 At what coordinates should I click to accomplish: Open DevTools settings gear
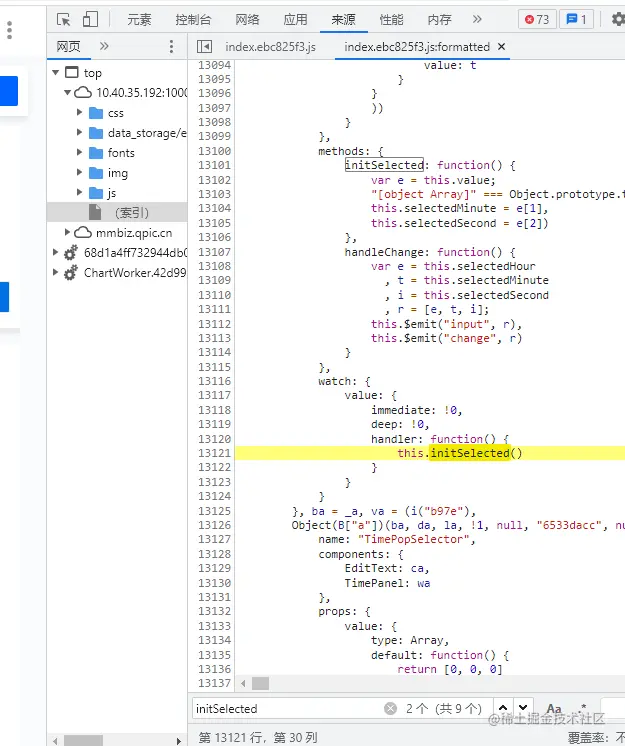(618, 20)
